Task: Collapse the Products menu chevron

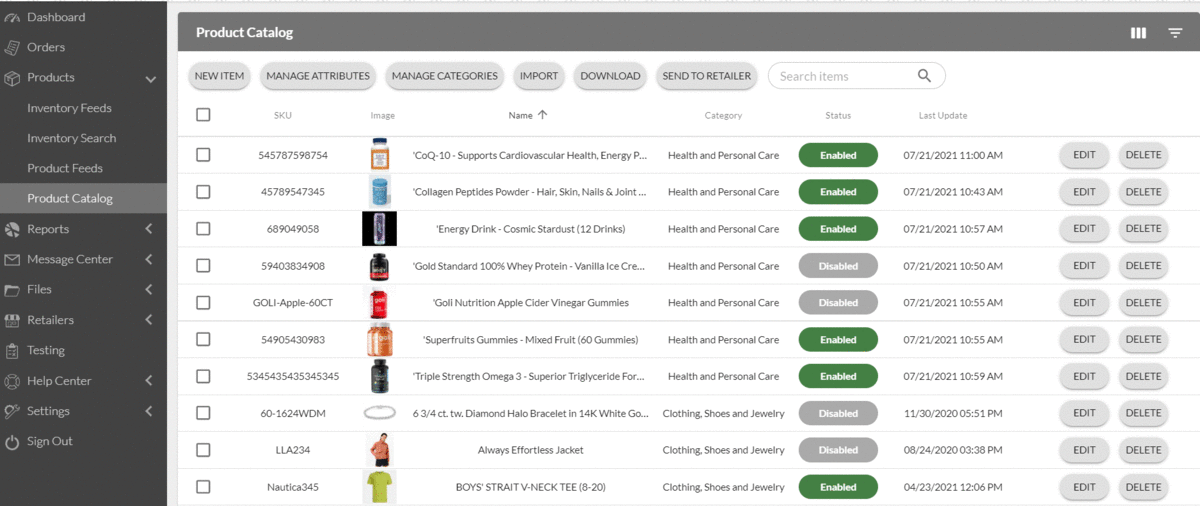Action: click(x=150, y=78)
